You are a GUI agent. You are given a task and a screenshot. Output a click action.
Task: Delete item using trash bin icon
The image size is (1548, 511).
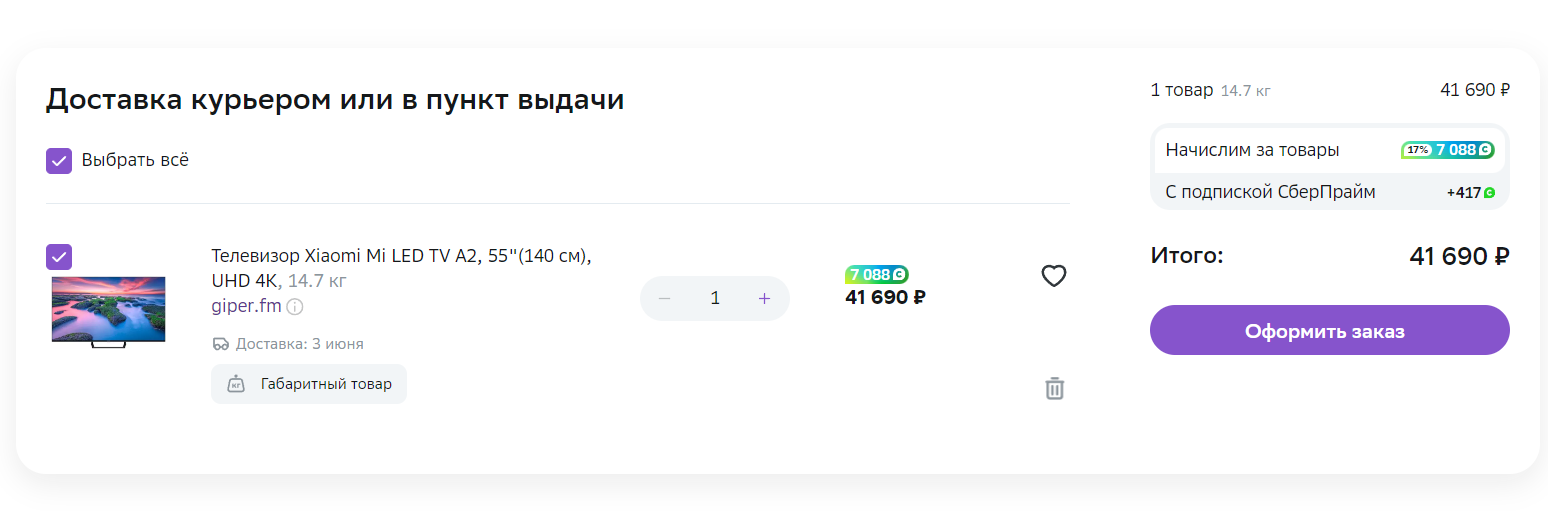(1054, 388)
